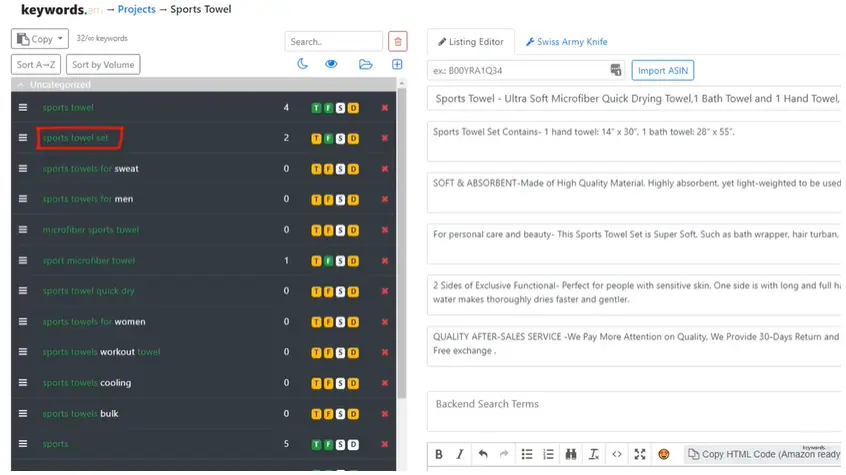Click drag handle menu for 'sports towels bulk'

coord(23,414)
